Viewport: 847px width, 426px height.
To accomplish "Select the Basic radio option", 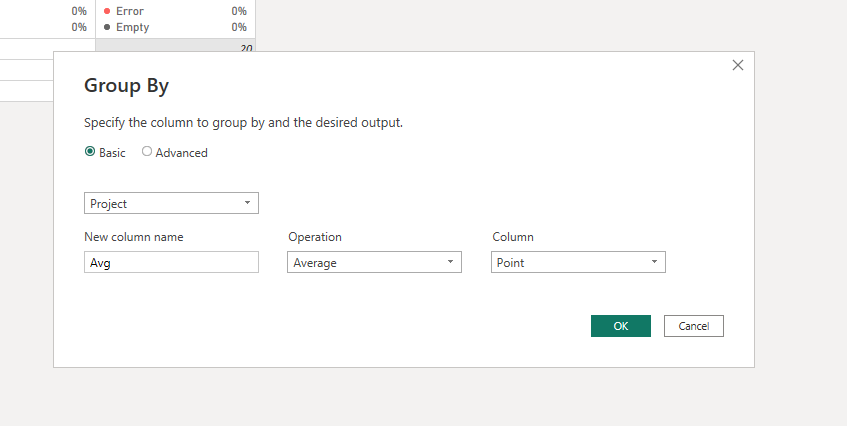I will pos(90,152).
